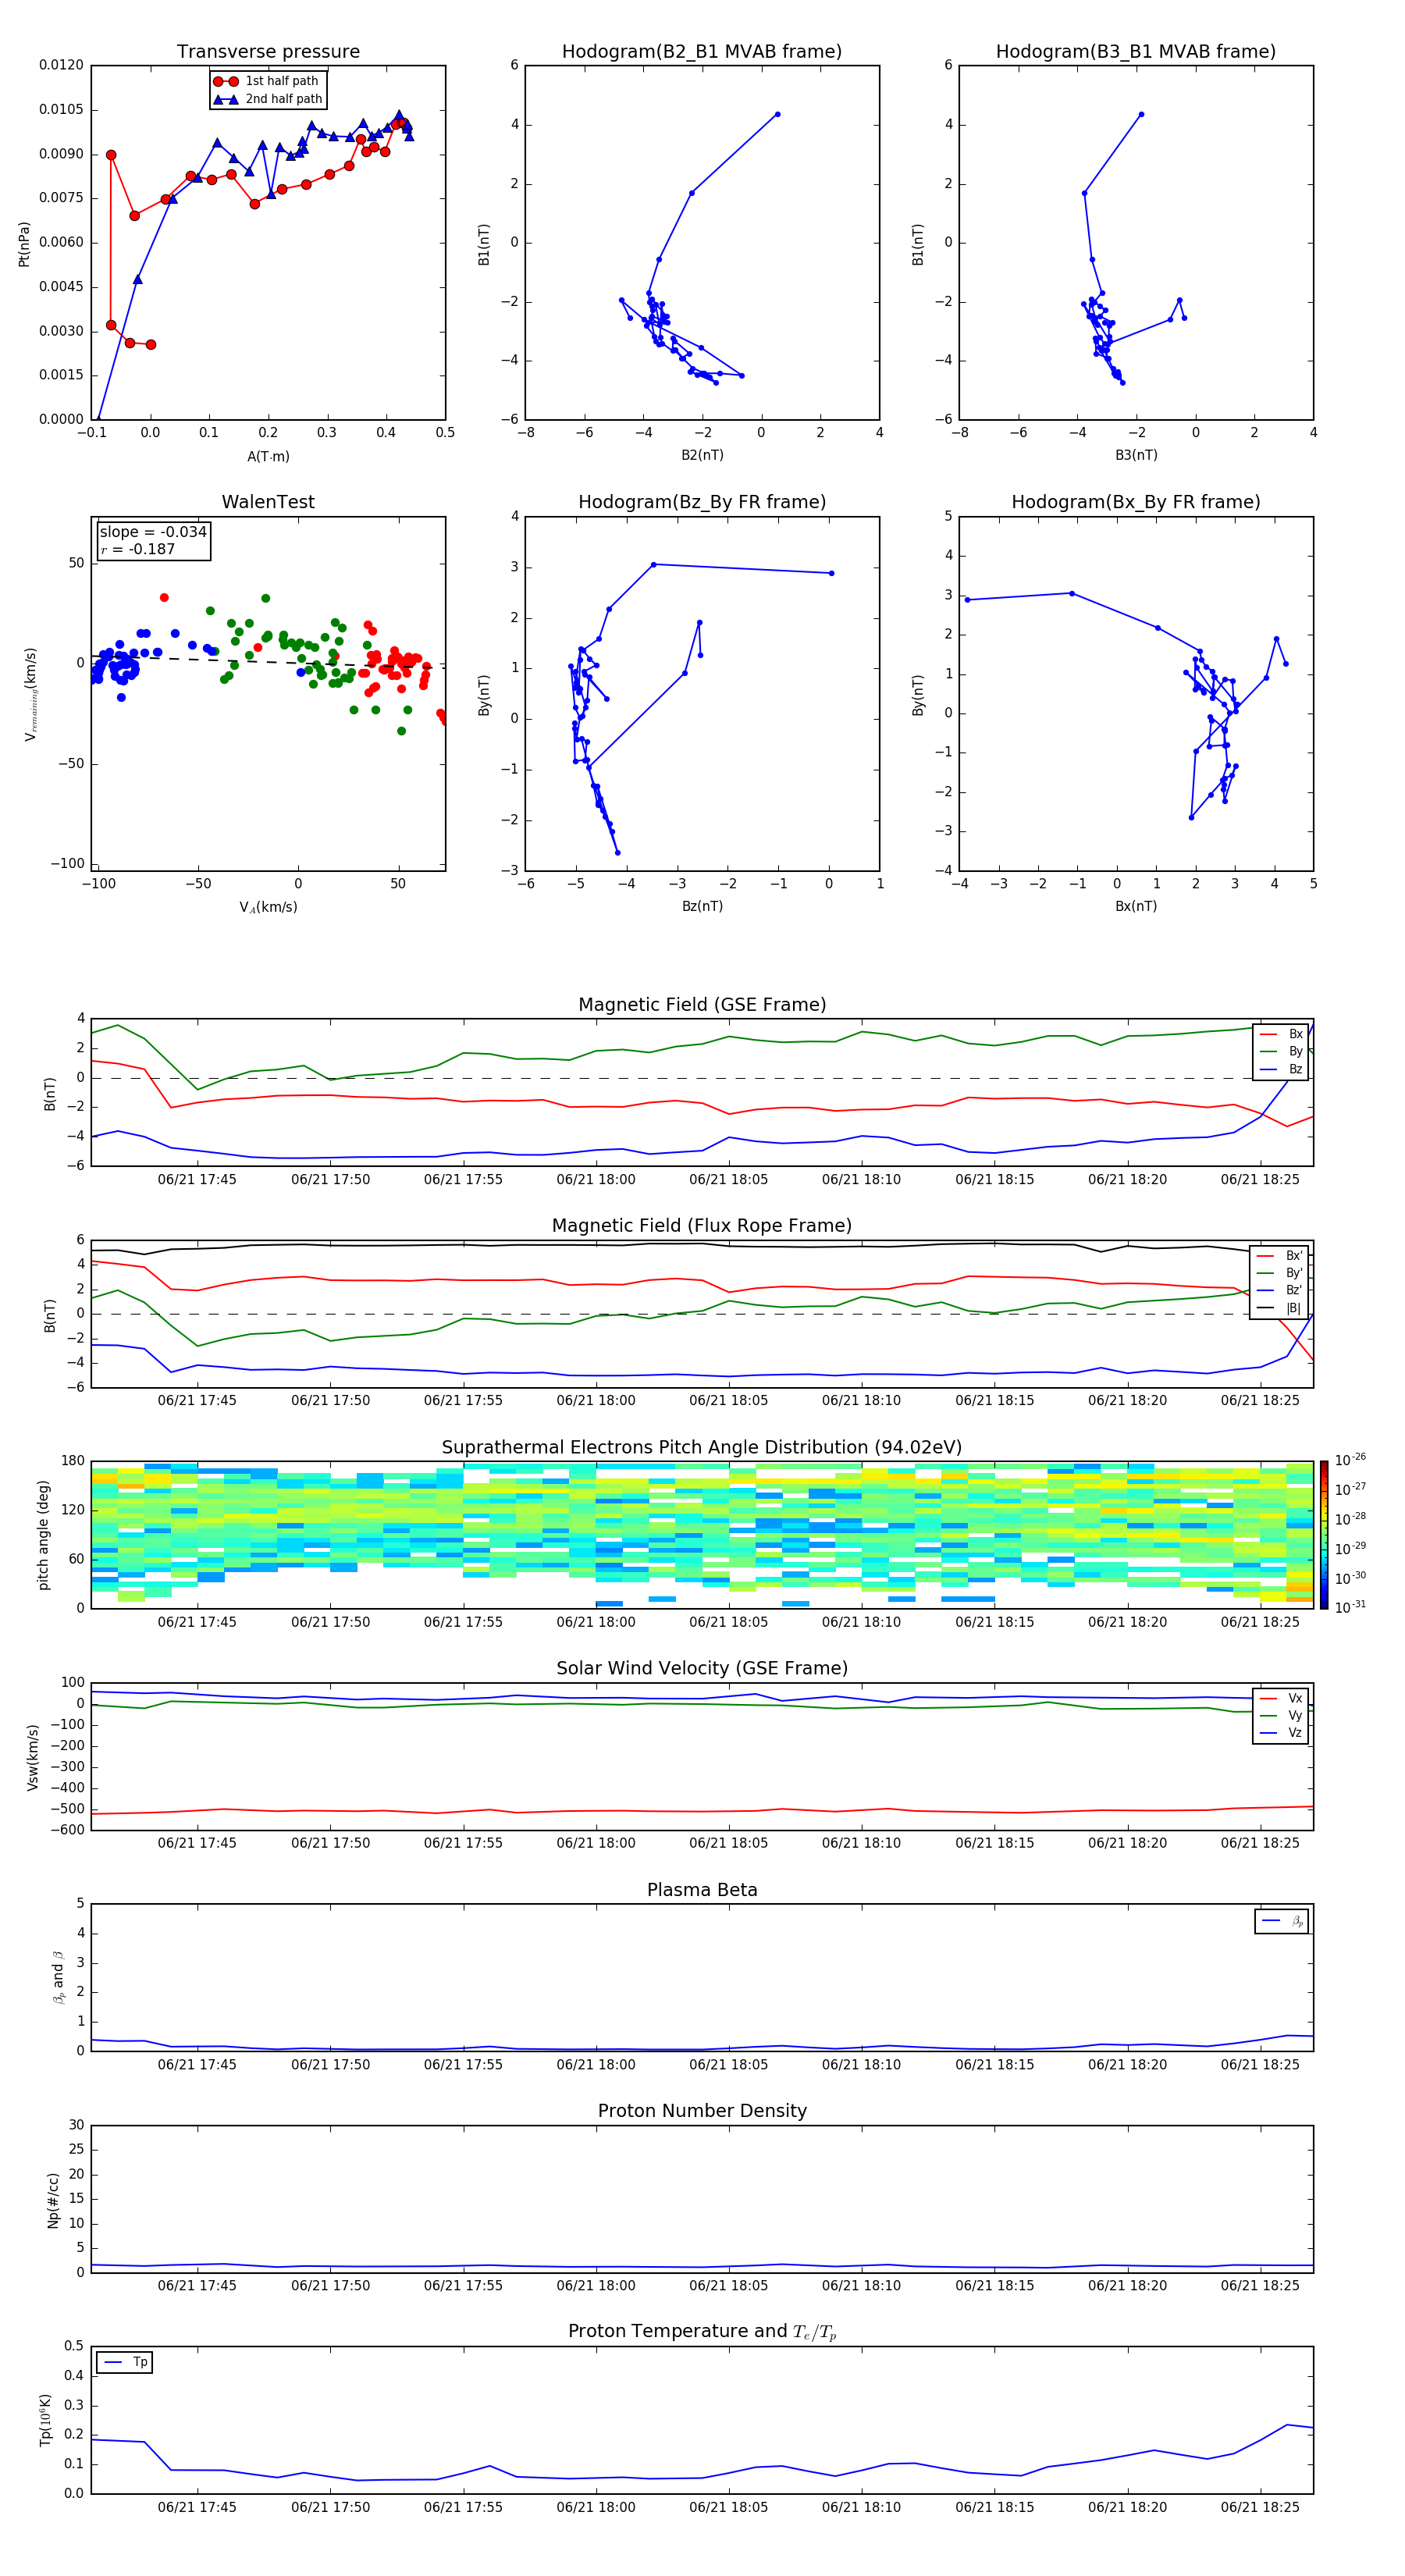Select the βp legend entry in Plasma Beta
1405x2576 pixels.
pyautogui.click(x=1282, y=1921)
